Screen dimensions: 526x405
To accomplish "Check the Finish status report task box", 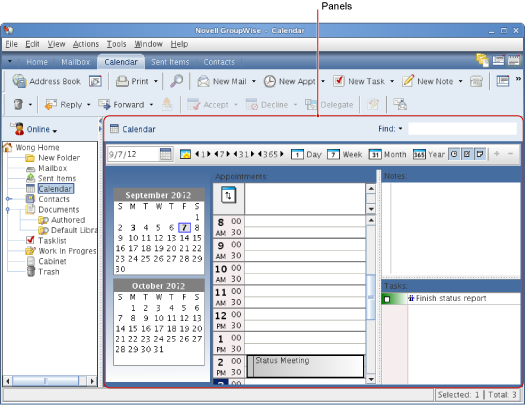I will (387, 299).
